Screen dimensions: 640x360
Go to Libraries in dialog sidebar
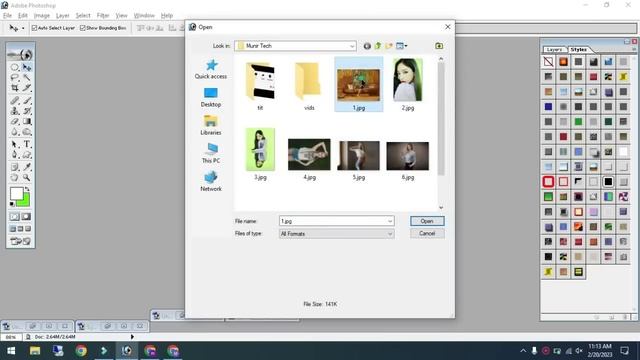[211, 125]
